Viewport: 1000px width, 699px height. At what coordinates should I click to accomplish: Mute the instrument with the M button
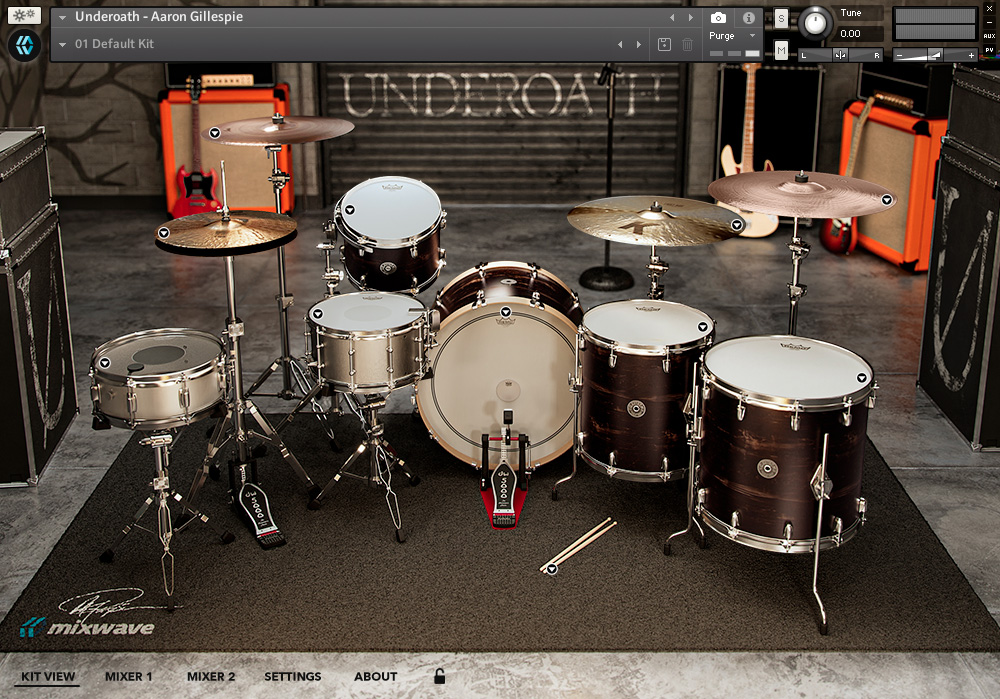tap(780, 50)
